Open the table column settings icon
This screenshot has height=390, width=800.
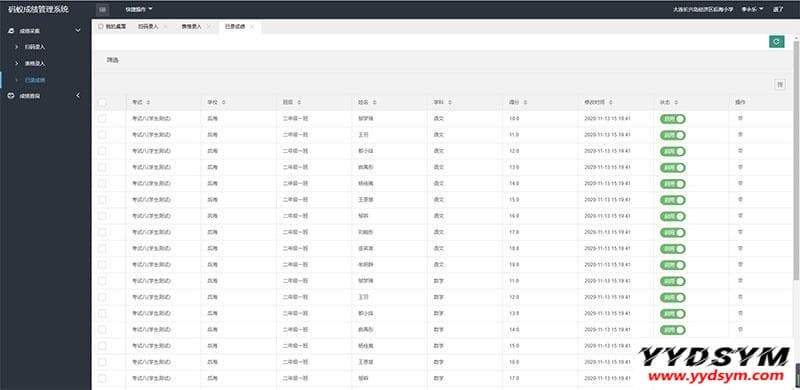tap(780, 85)
